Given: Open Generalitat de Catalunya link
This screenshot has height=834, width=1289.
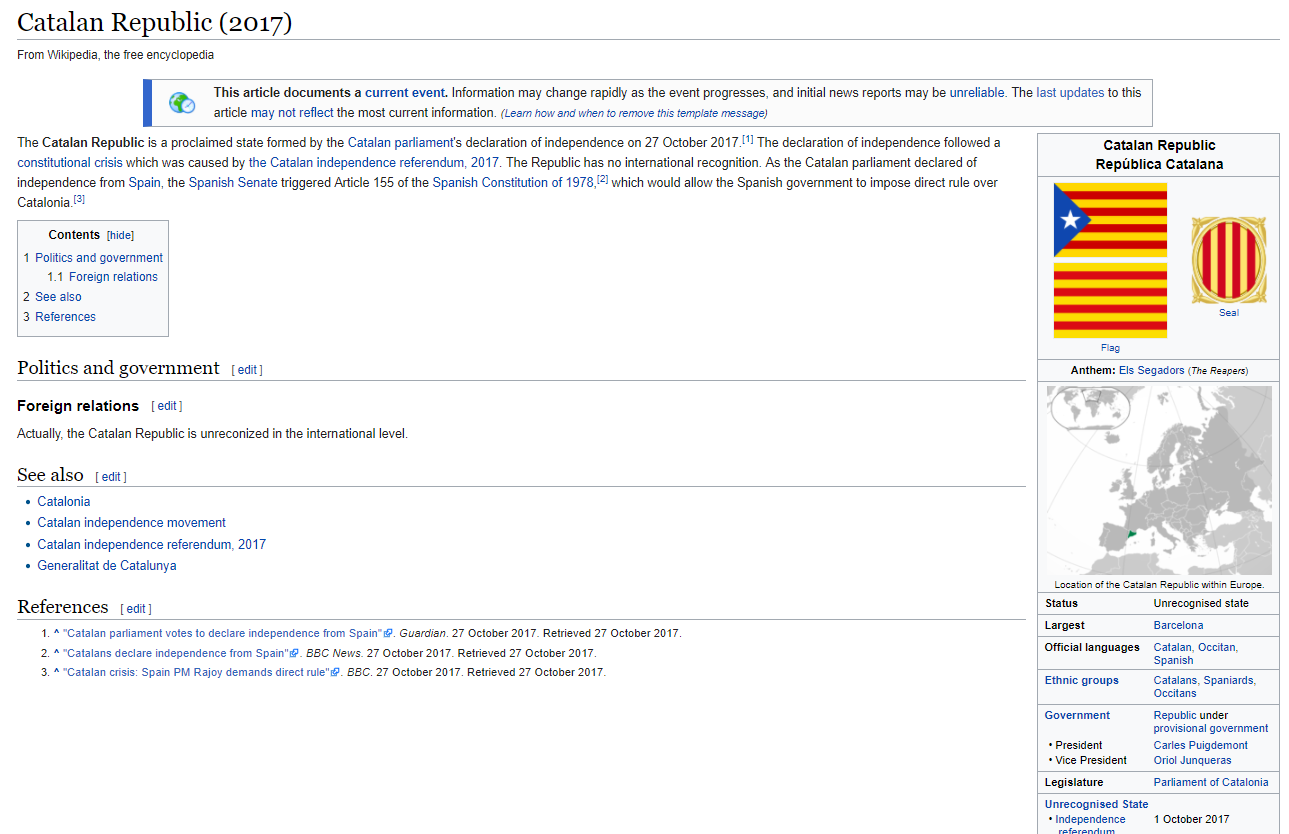Looking at the screenshot, I should pos(107,566).
